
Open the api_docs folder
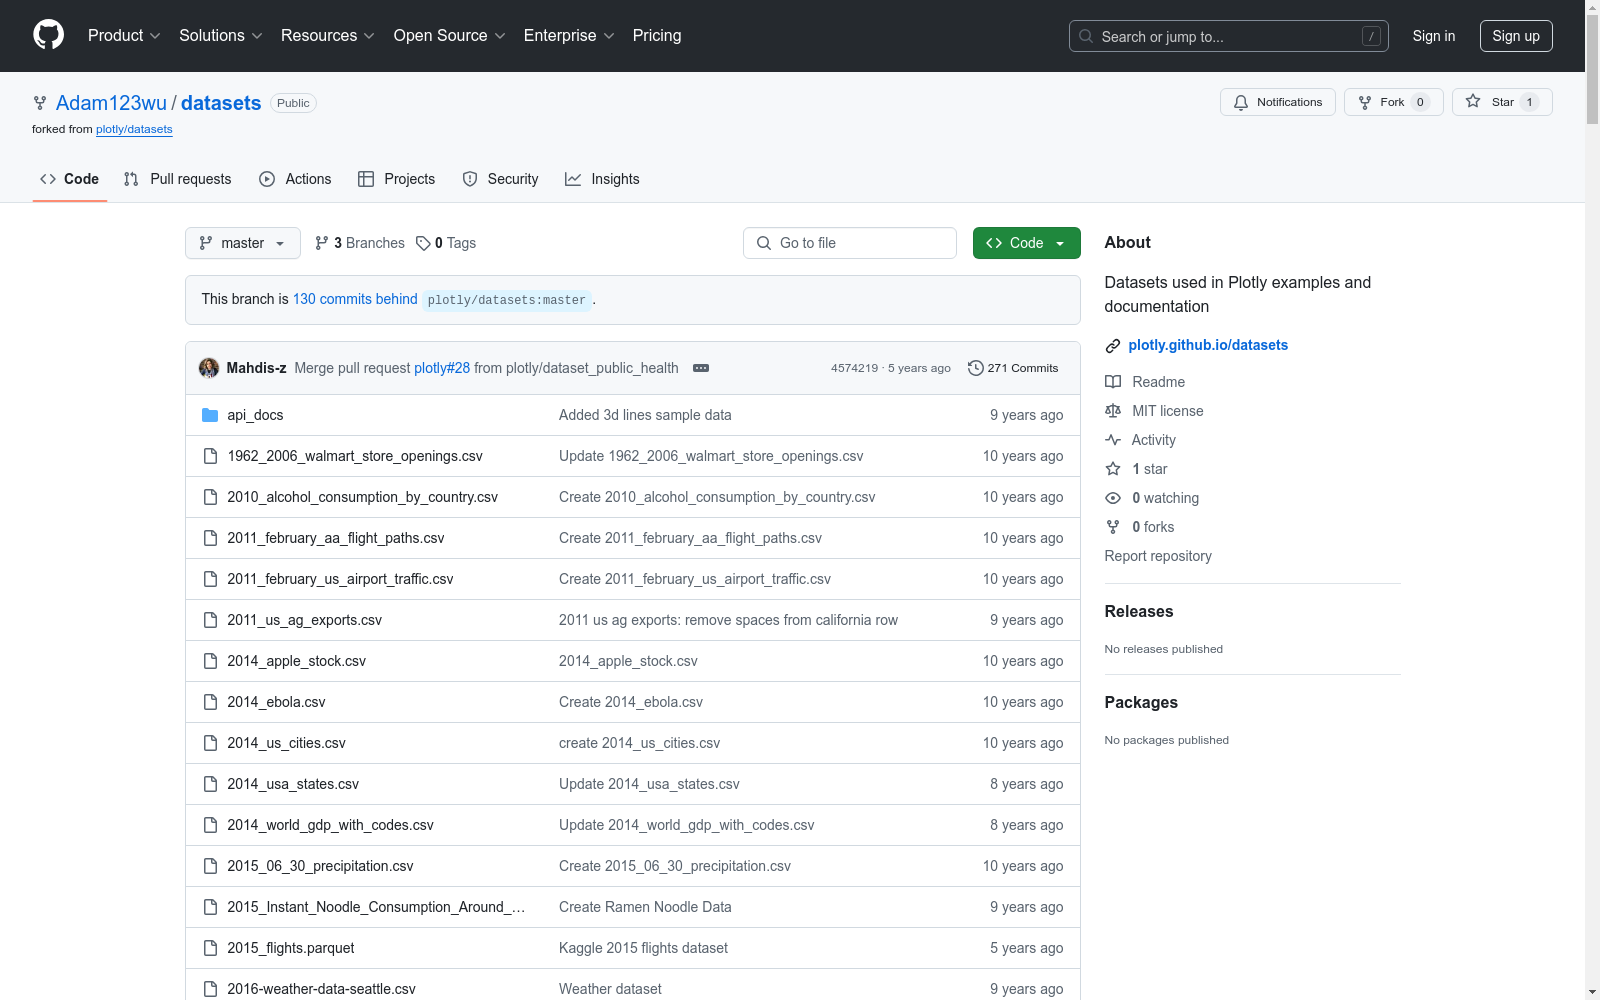255,415
